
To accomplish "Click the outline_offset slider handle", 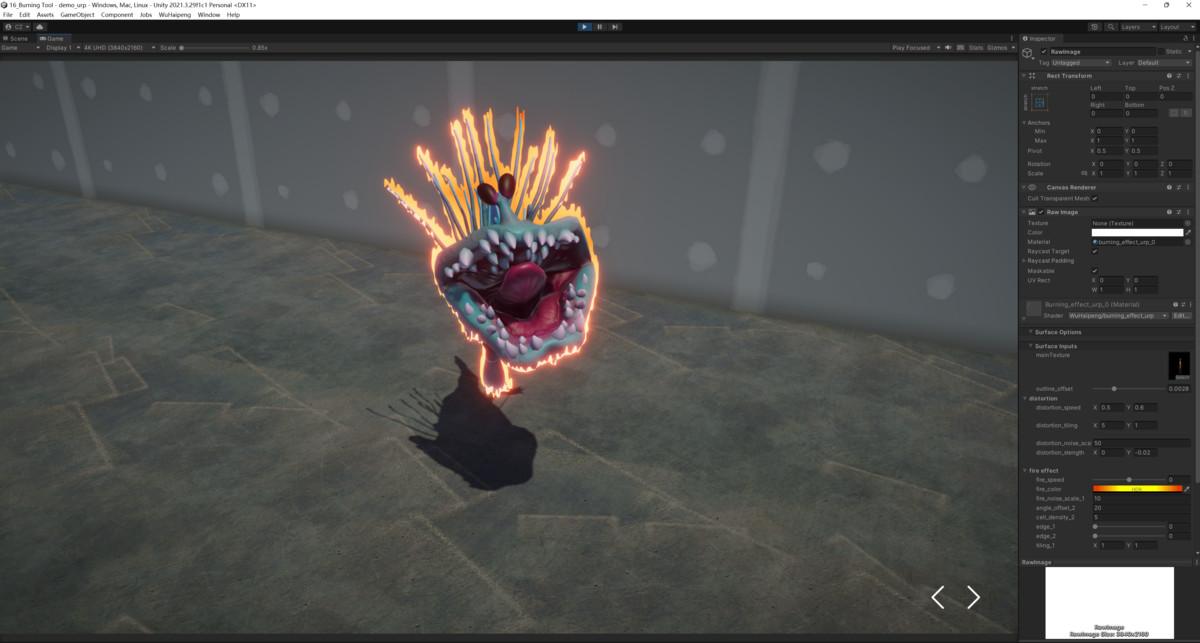I will pyautogui.click(x=1114, y=388).
